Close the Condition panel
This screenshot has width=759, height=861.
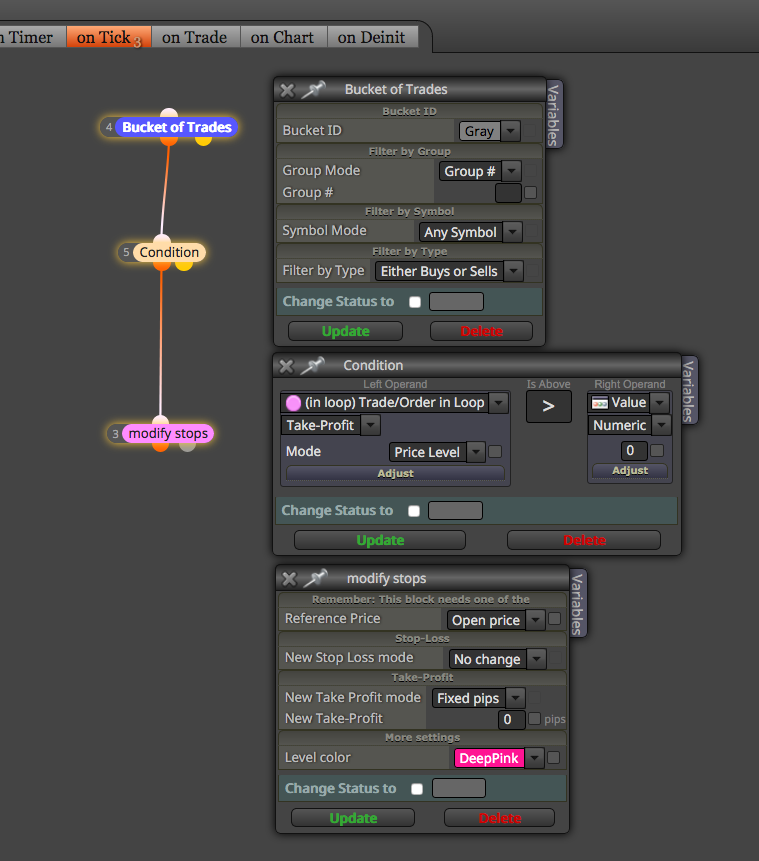click(x=286, y=366)
